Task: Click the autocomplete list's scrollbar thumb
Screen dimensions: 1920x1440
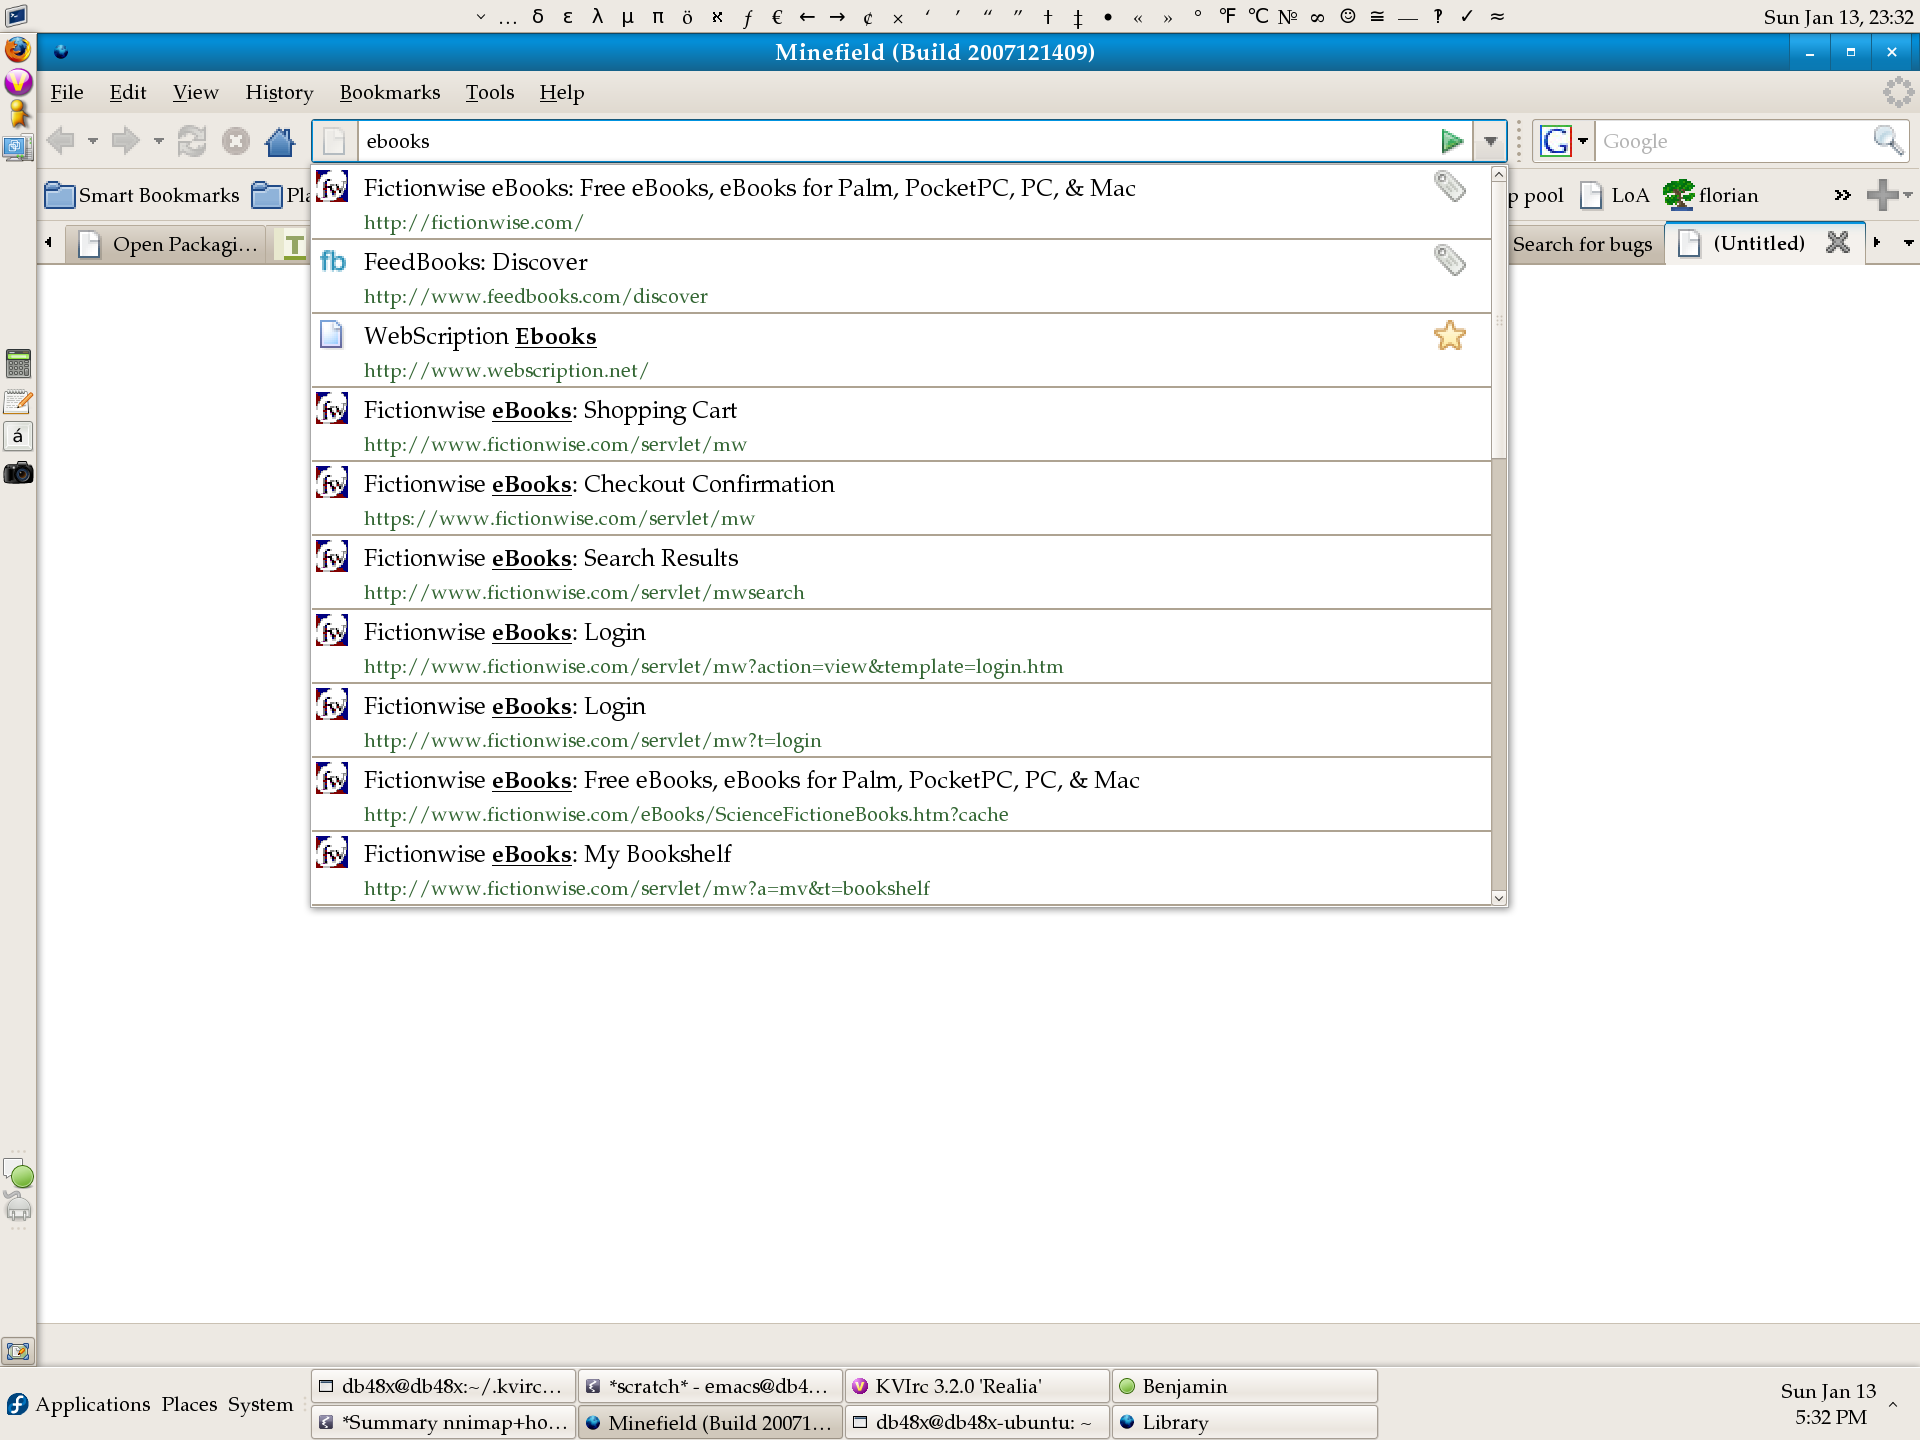Action: 1499,319
